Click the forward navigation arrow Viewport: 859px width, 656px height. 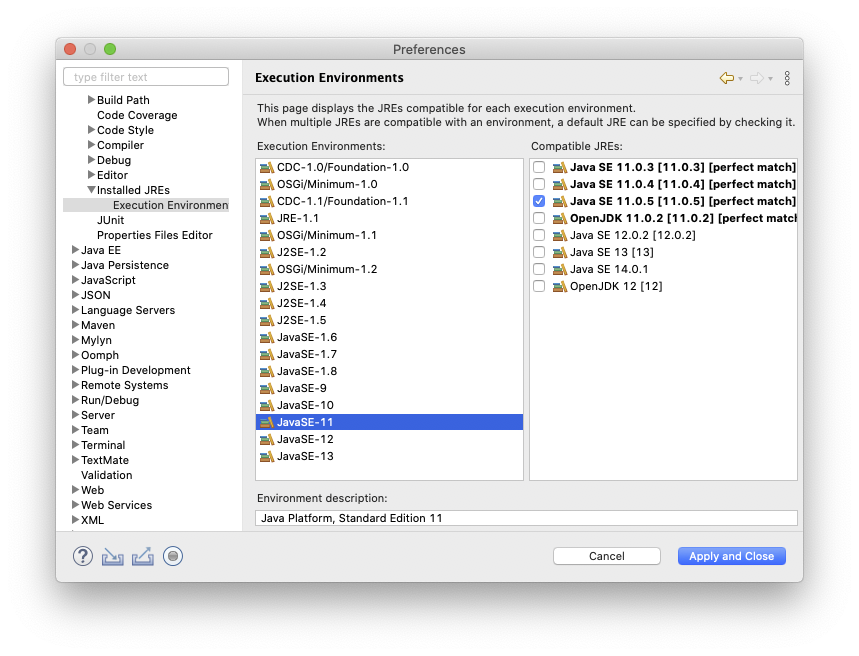pos(757,78)
